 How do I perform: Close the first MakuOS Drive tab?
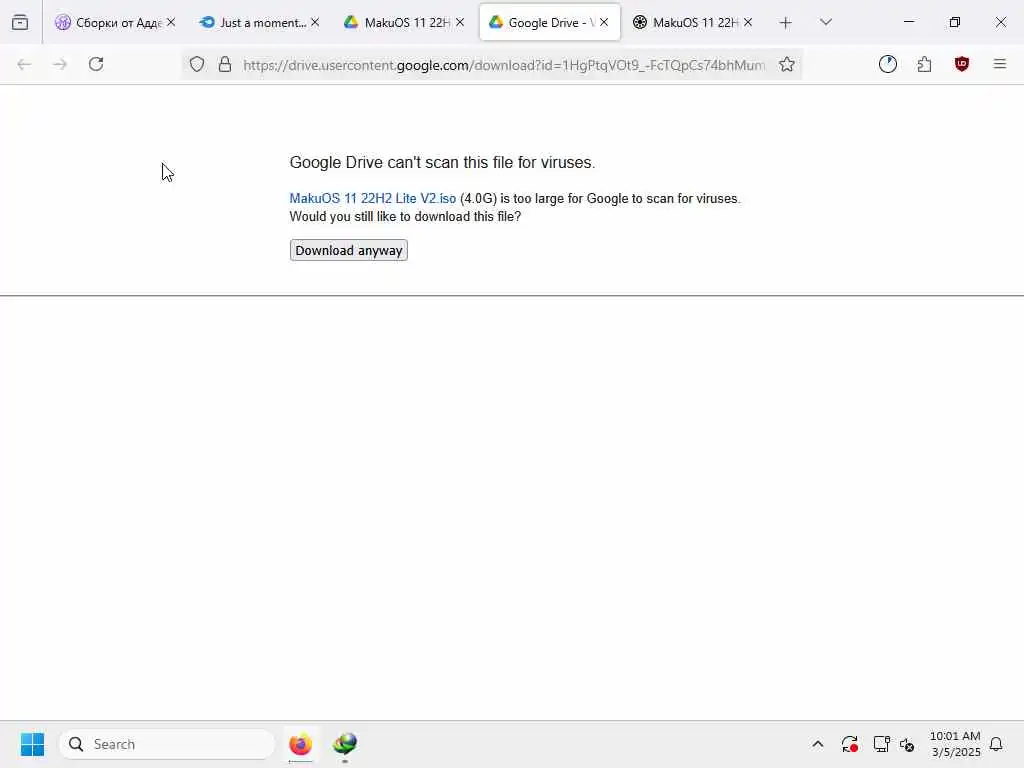tap(460, 22)
